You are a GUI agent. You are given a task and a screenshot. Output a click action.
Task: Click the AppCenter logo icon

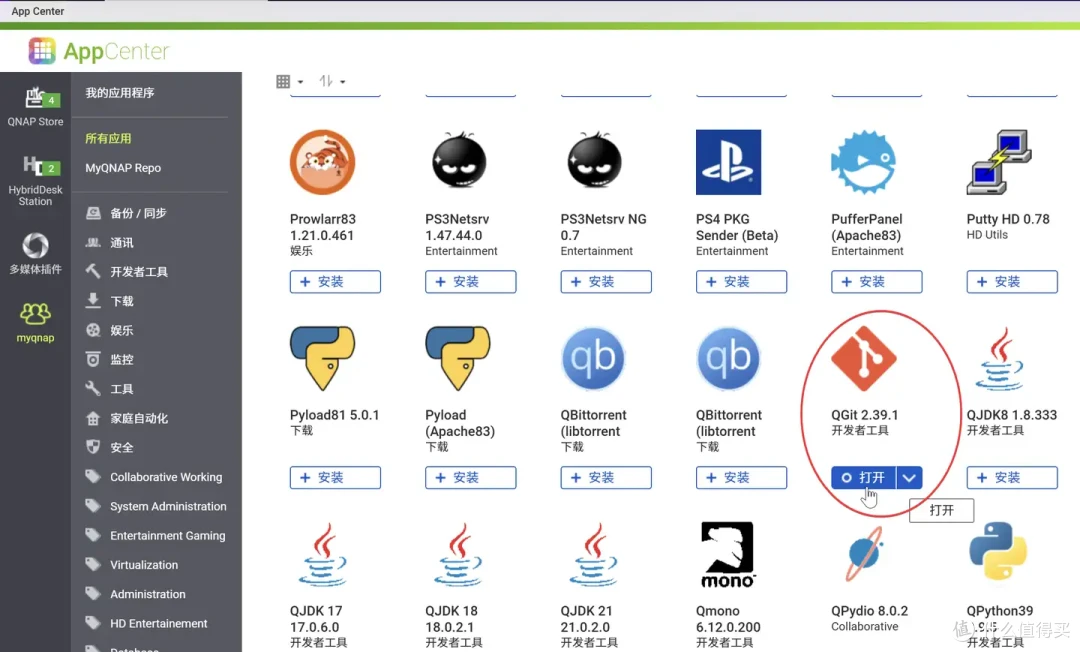pyautogui.click(x=42, y=51)
